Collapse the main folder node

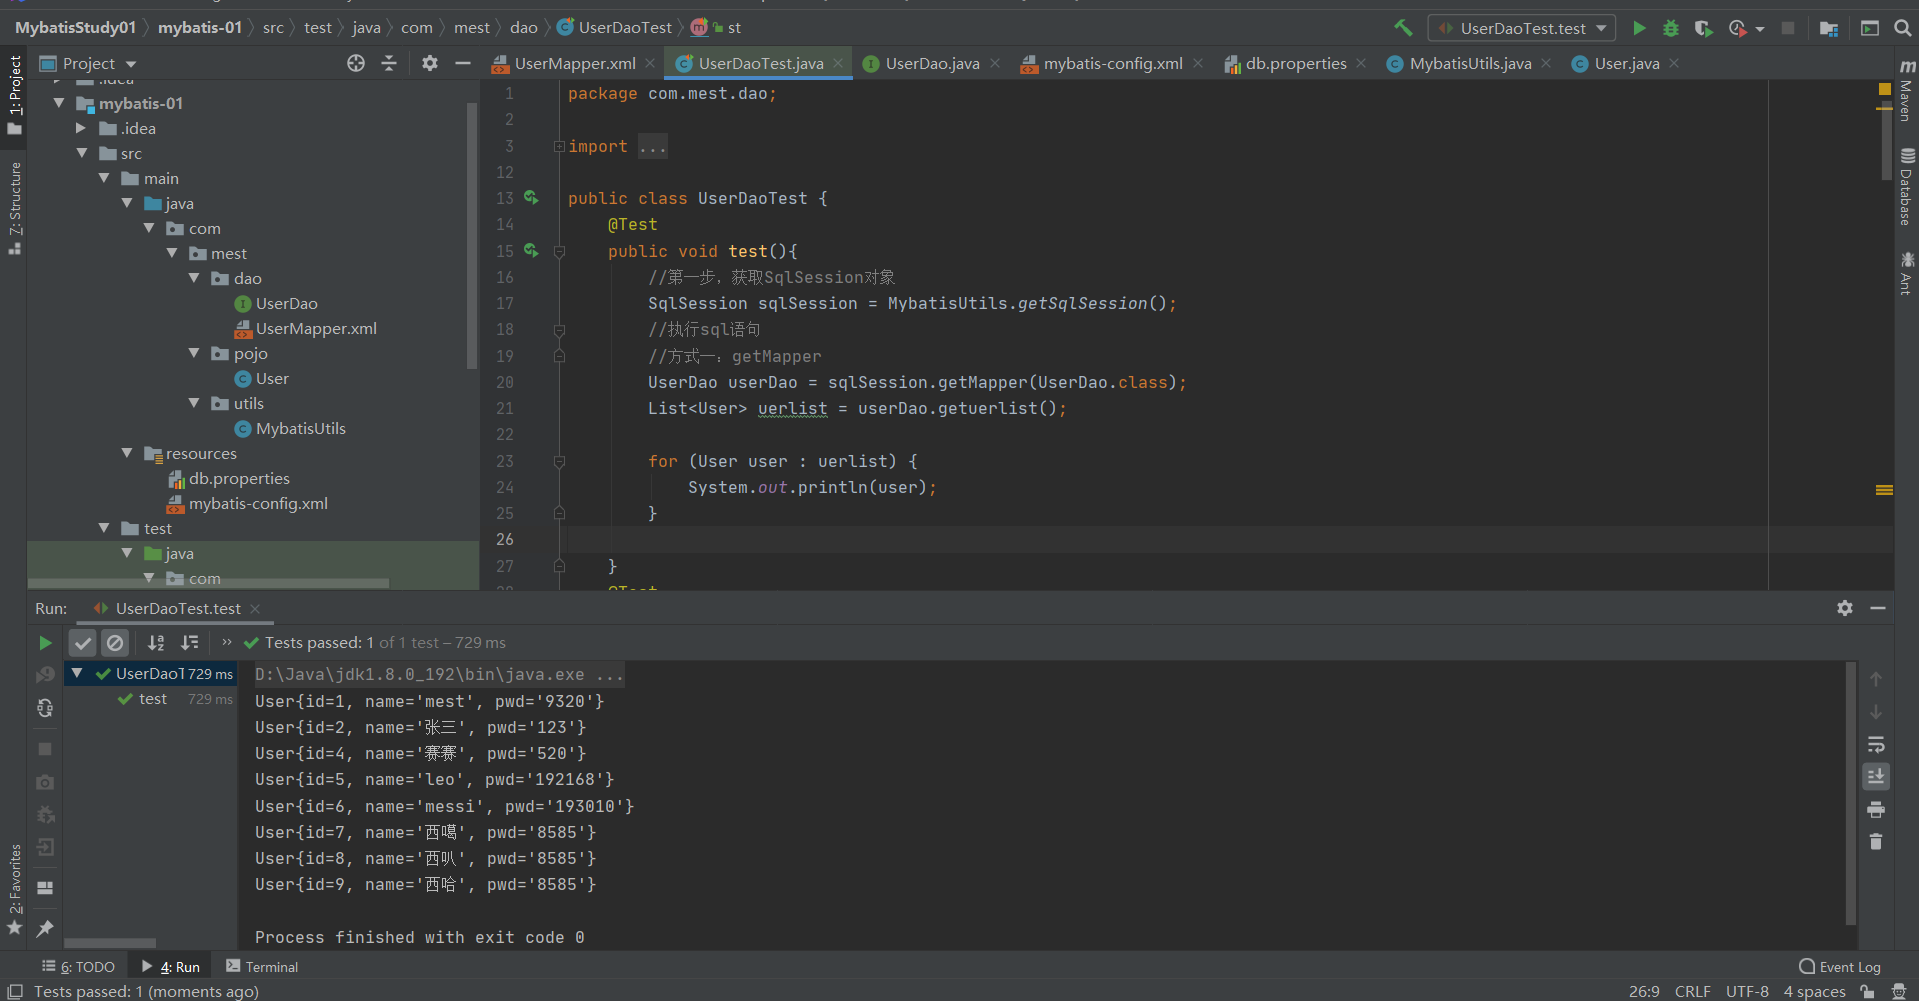point(104,178)
